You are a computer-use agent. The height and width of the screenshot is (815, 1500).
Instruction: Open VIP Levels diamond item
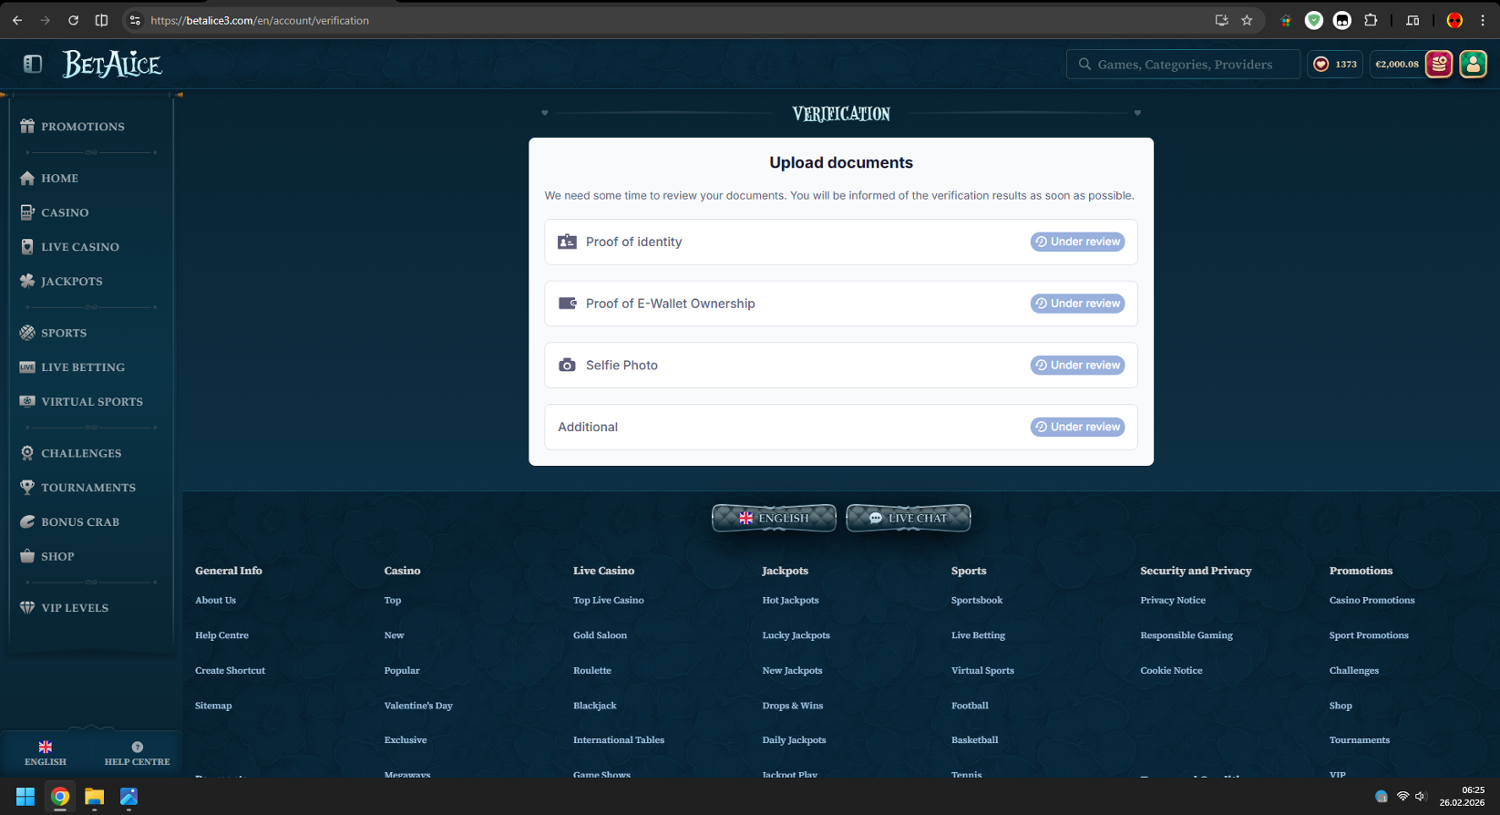[x=74, y=608]
